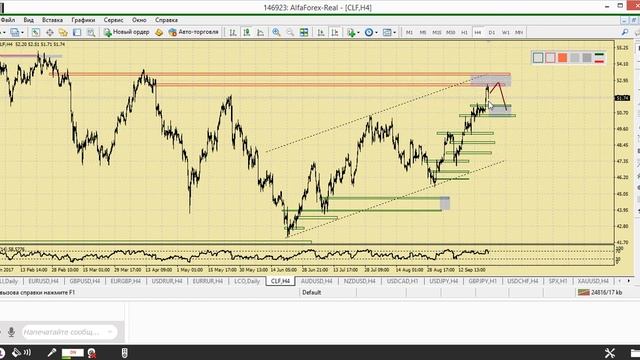This screenshot has height=360, width=640.
Task: Open the Вид menu
Action: point(29,20)
